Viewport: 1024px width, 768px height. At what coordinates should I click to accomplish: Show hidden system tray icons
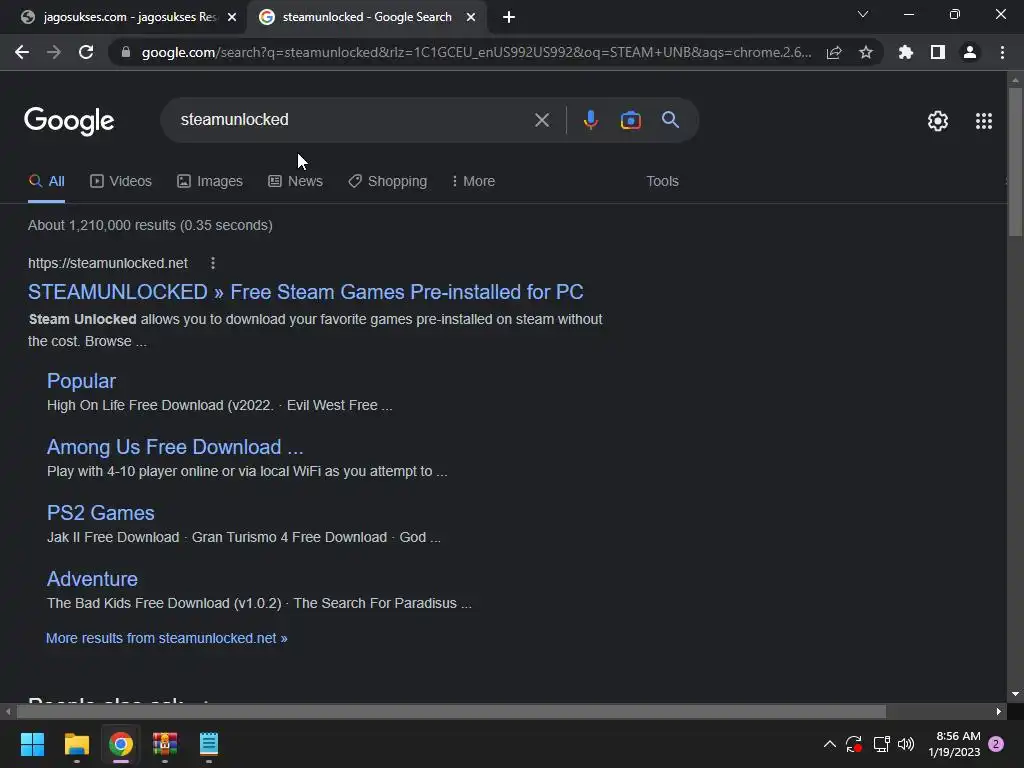point(829,744)
